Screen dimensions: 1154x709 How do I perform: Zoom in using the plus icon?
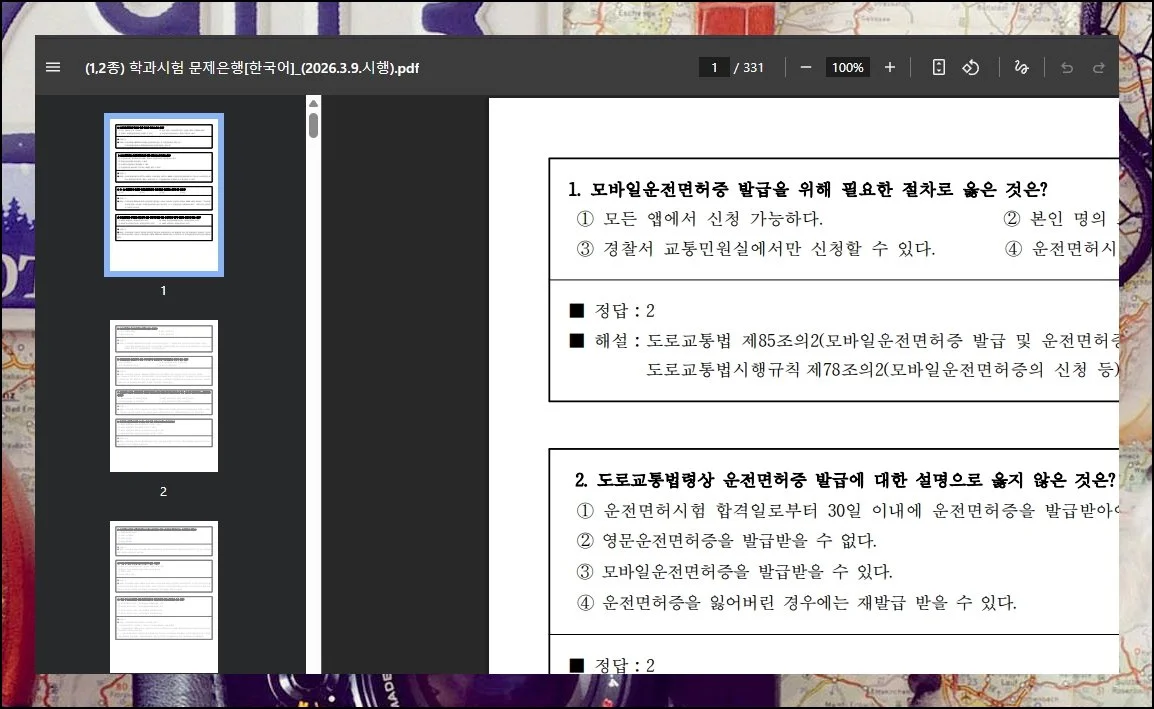coord(889,67)
